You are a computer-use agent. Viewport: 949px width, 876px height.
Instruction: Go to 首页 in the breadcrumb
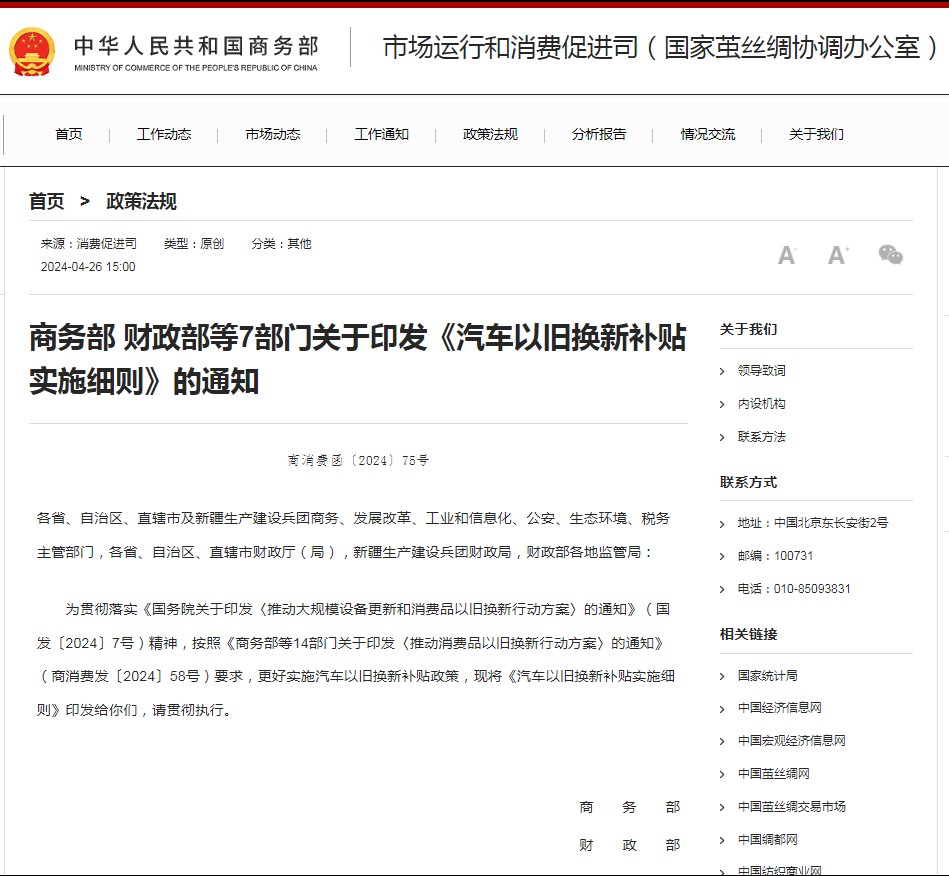tap(47, 202)
